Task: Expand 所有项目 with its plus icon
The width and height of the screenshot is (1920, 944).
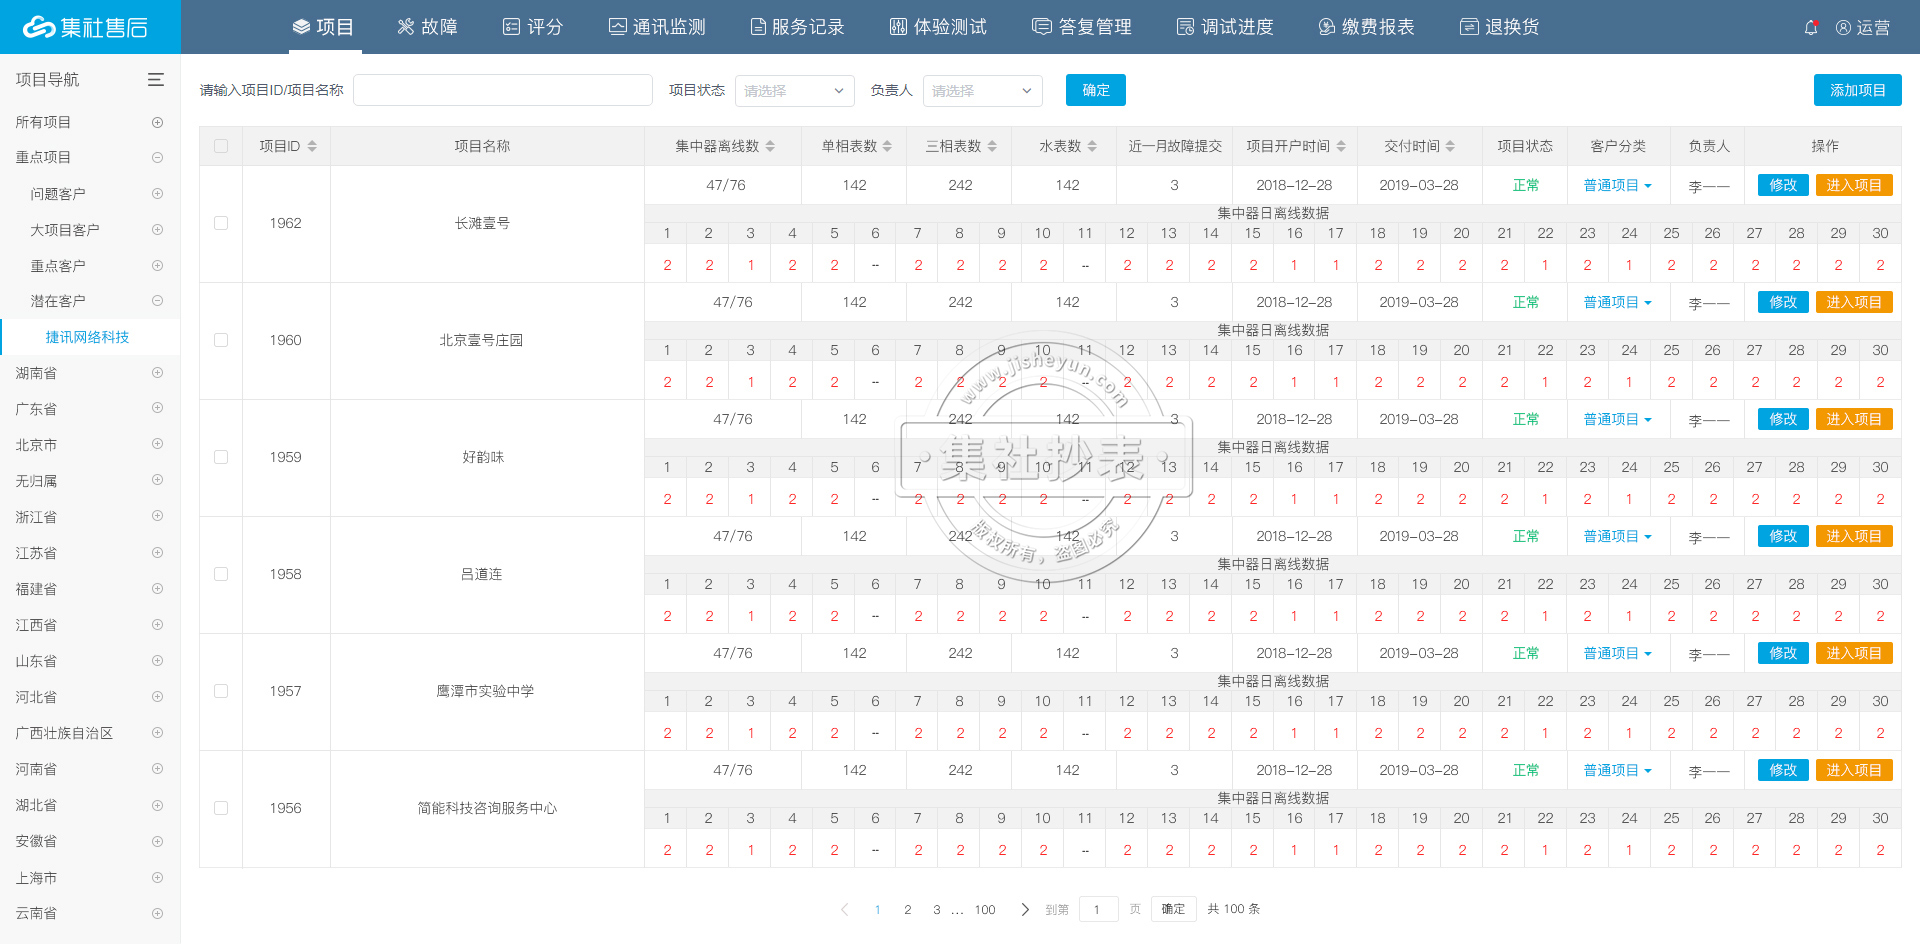Action: pyautogui.click(x=157, y=122)
